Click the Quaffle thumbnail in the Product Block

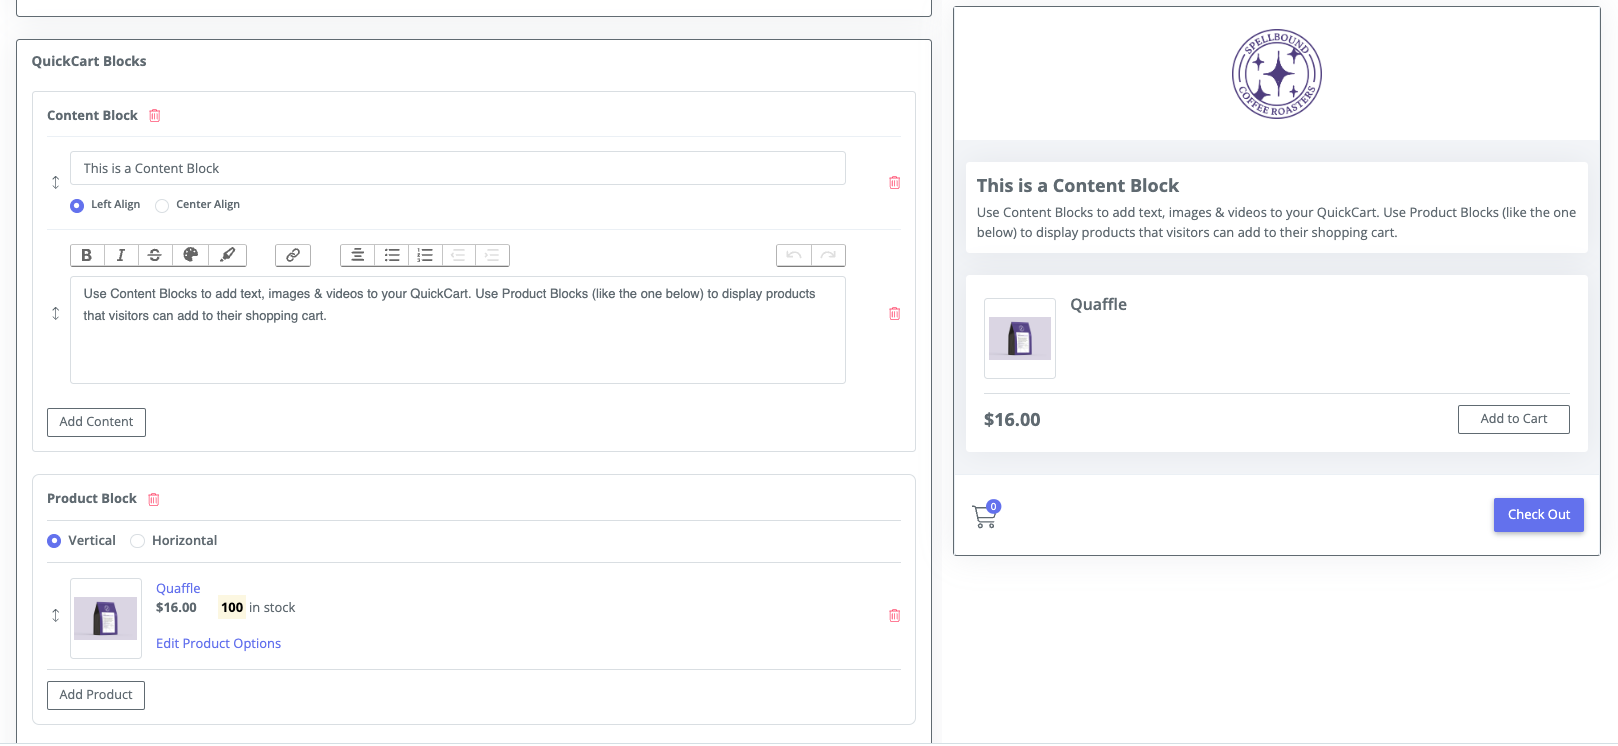point(106,618)
